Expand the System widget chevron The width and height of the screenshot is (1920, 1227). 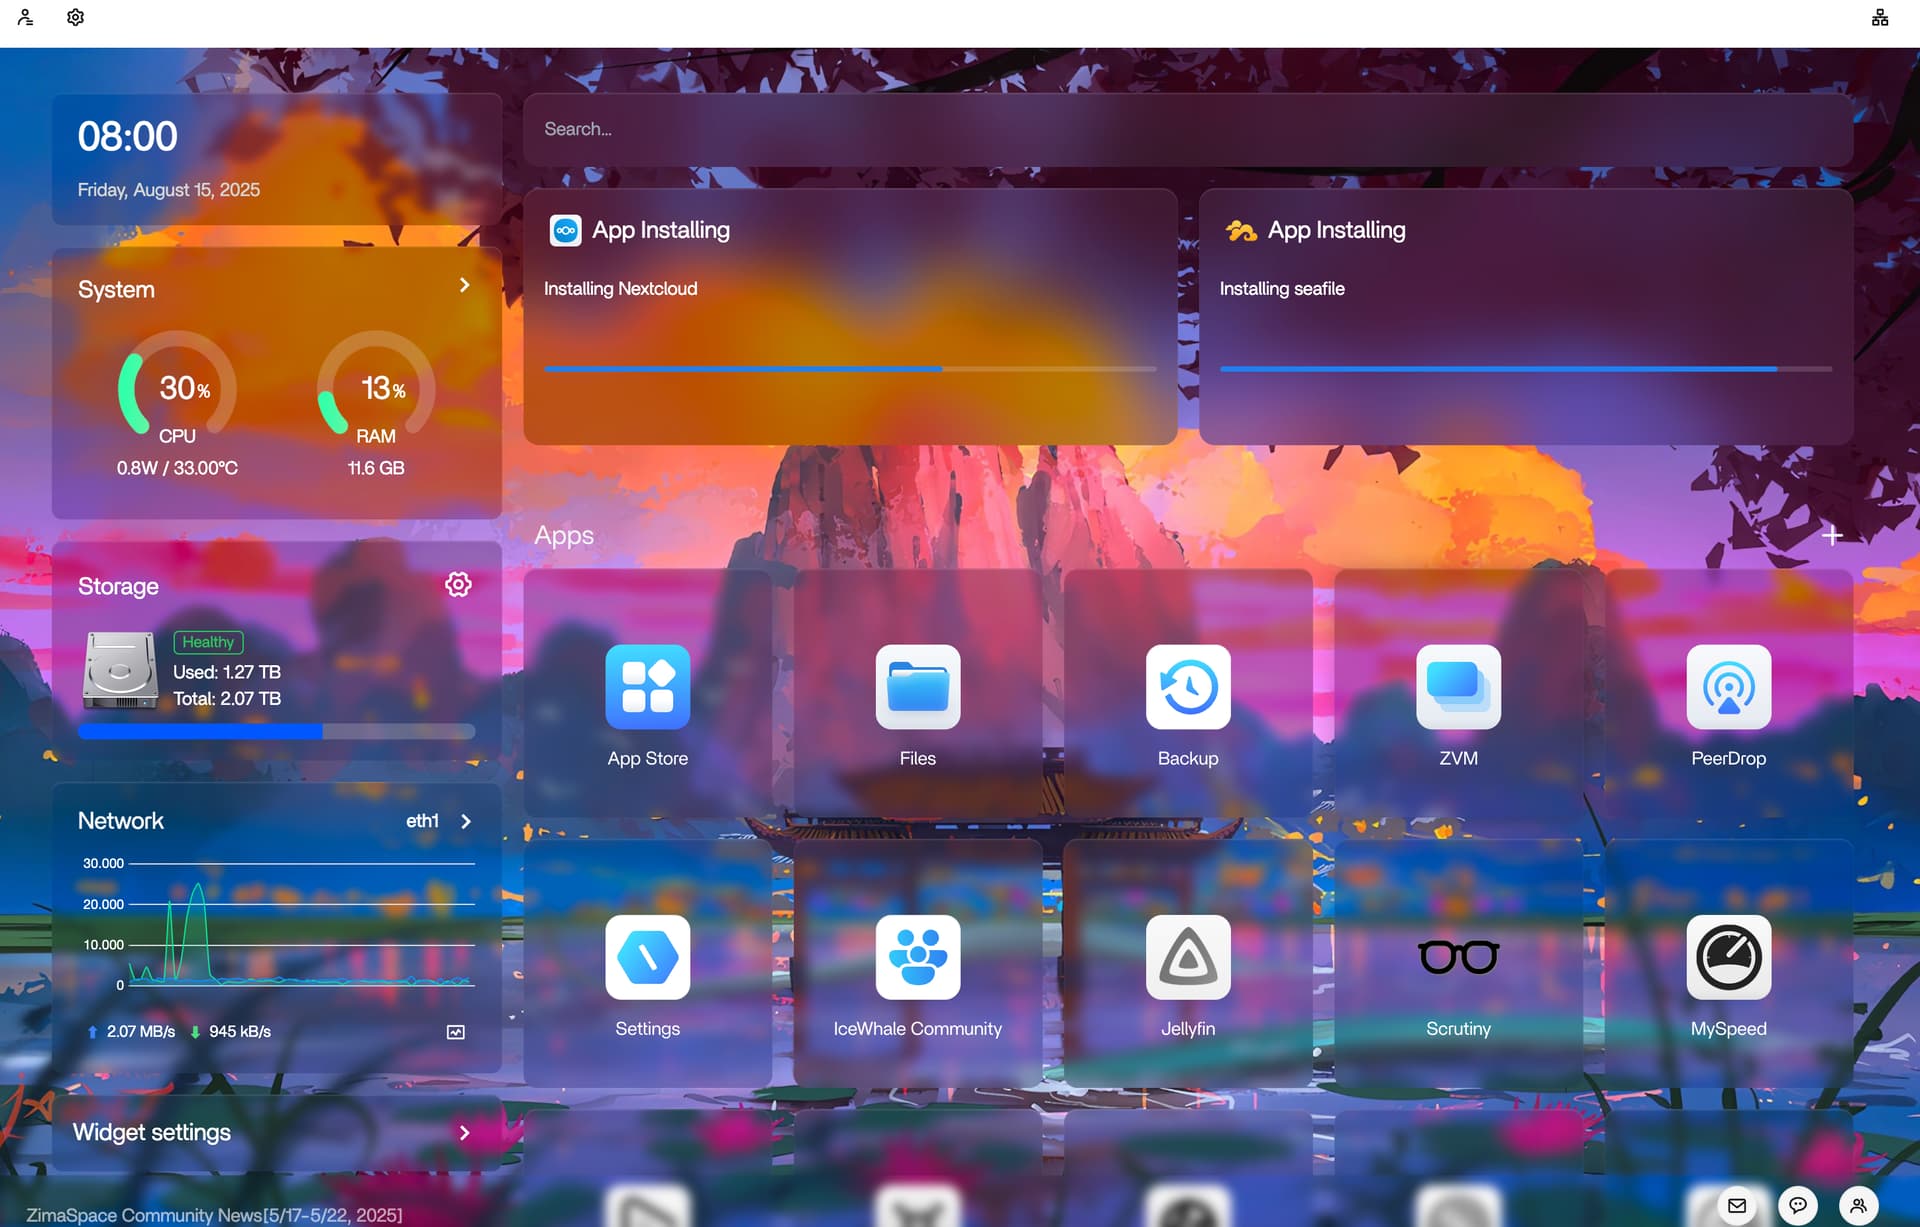pyautogui.click(x=465, y=286)
